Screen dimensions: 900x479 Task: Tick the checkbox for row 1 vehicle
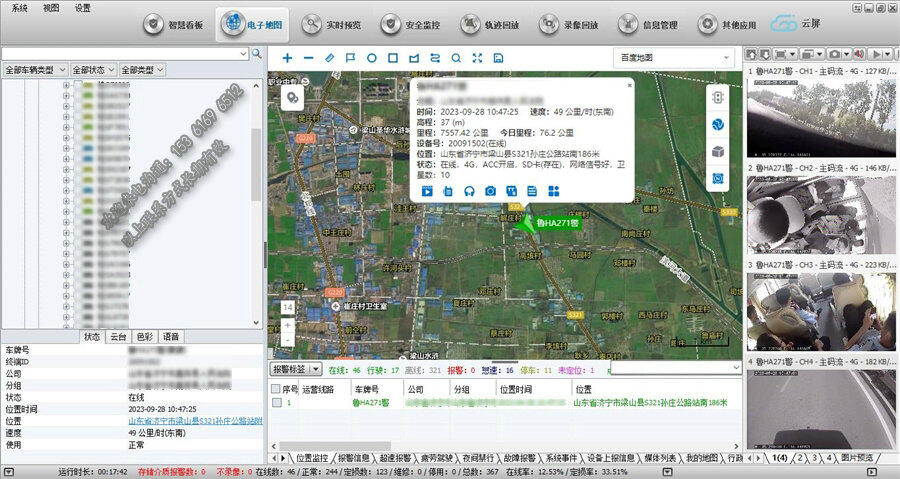[277, 402]
